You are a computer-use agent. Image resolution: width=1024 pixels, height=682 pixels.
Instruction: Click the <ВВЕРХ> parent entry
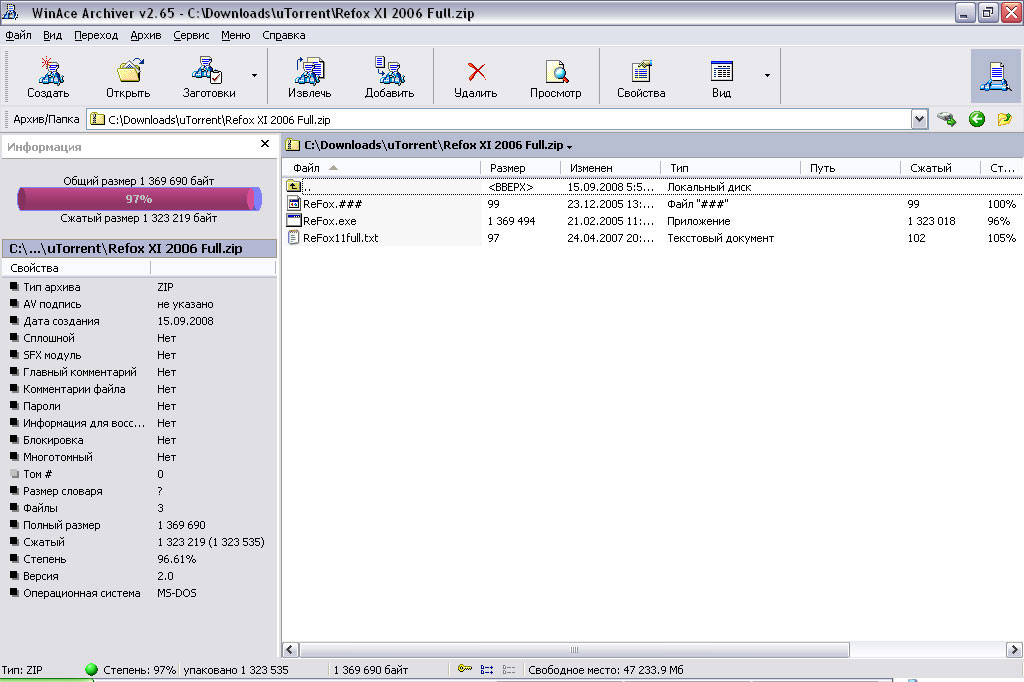coord(511,187)
